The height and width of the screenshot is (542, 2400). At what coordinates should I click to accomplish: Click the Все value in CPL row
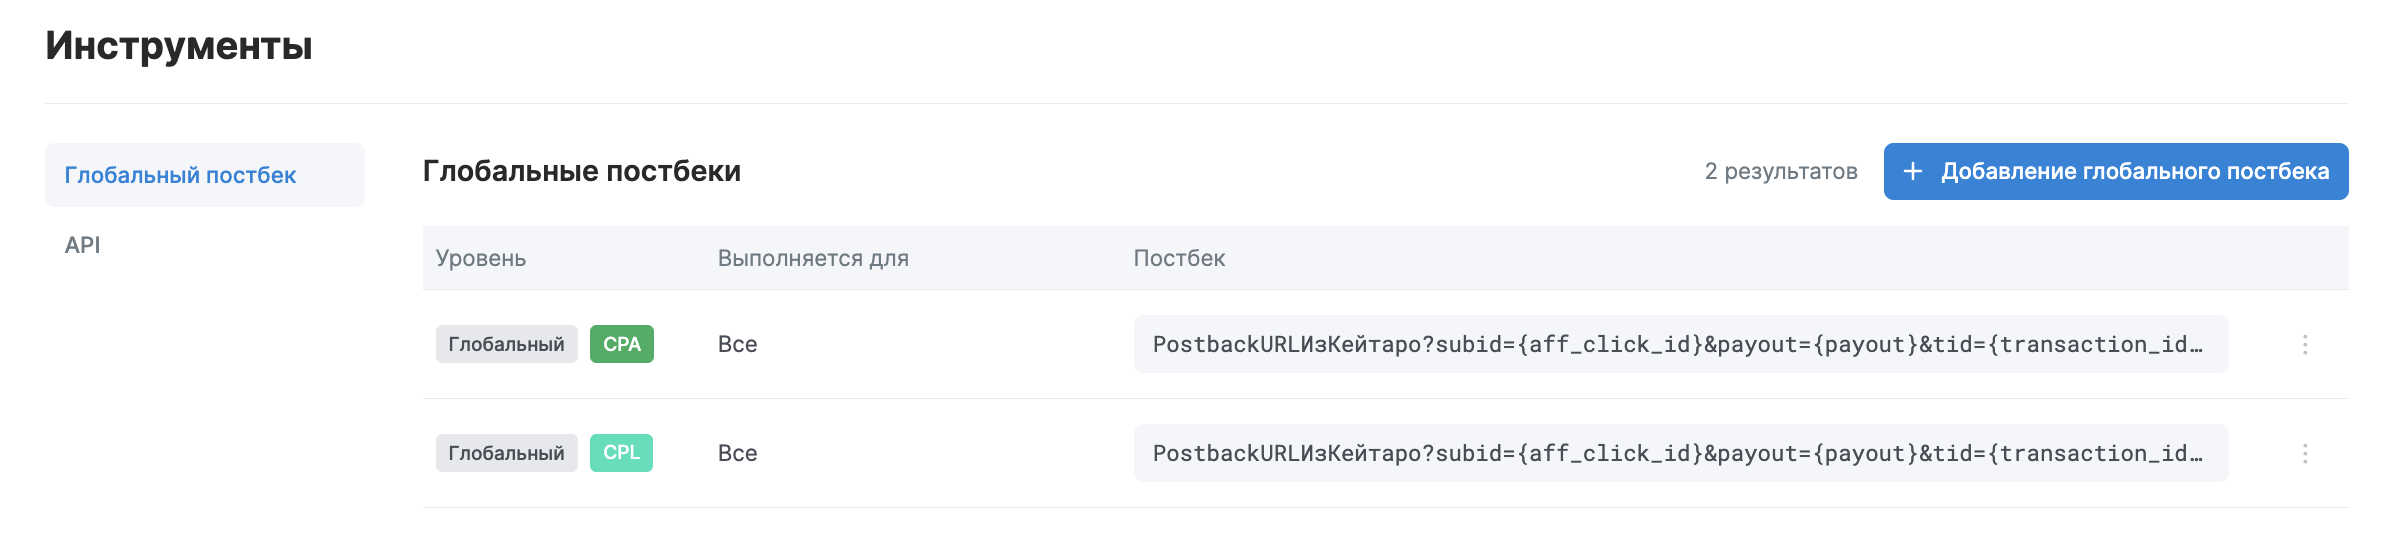(738, 454)
